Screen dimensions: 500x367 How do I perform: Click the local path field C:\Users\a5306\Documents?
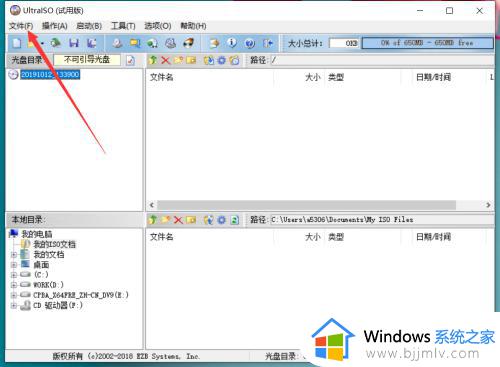(x=382, y=220)
